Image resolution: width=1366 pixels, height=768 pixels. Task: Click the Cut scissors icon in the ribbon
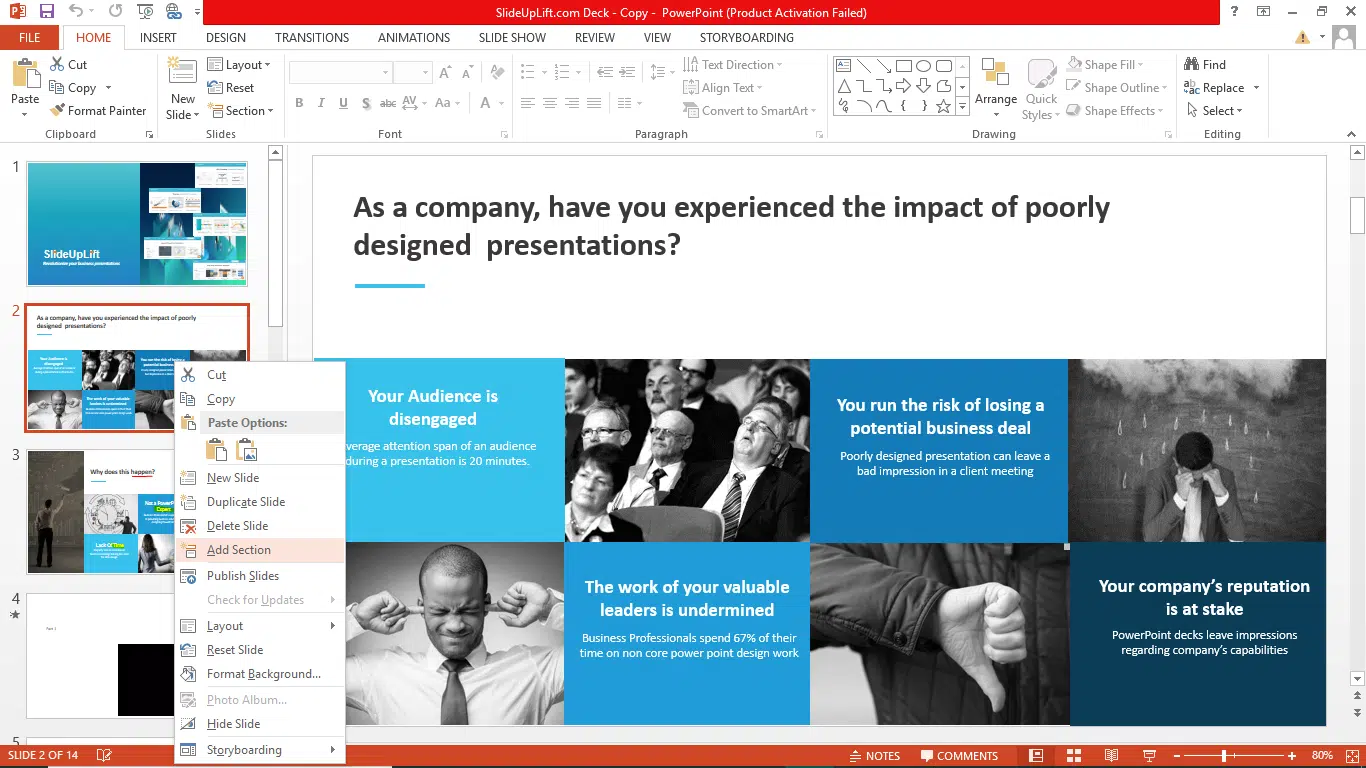(x=57, y=65)
